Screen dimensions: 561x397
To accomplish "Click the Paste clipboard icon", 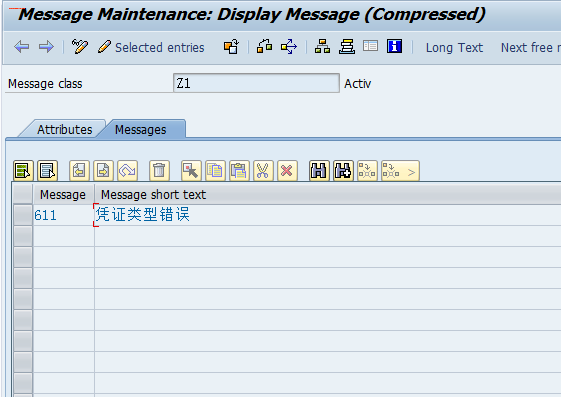I will point(239,170).
